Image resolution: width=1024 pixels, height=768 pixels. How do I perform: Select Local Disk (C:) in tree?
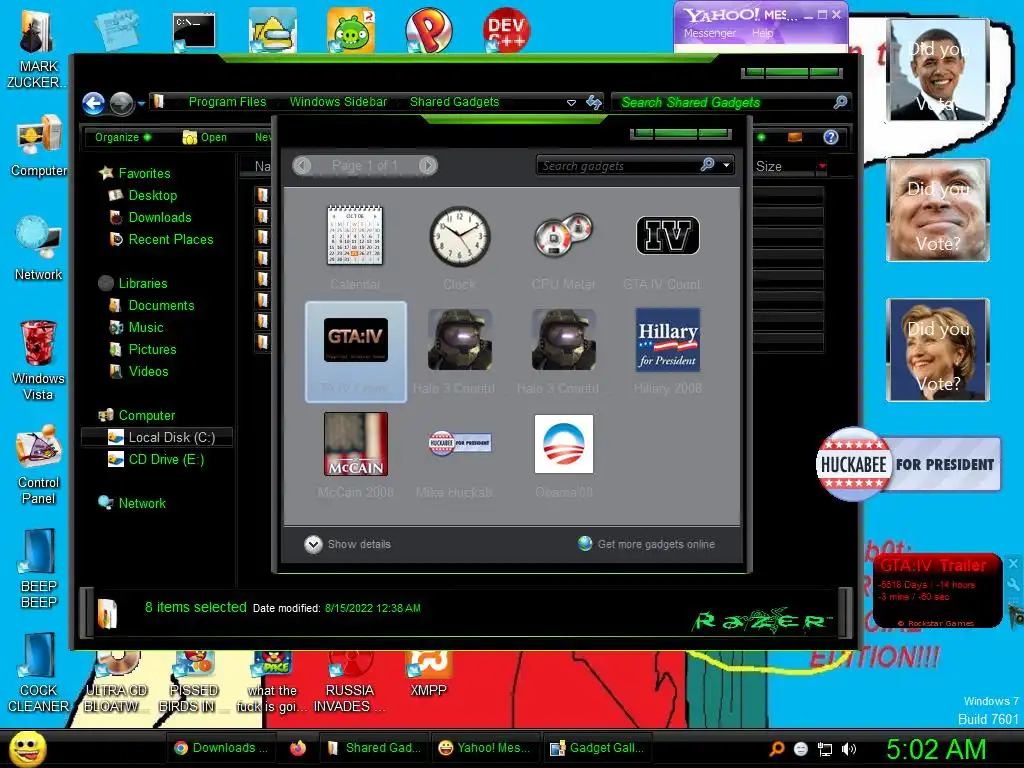click(157, 438)
